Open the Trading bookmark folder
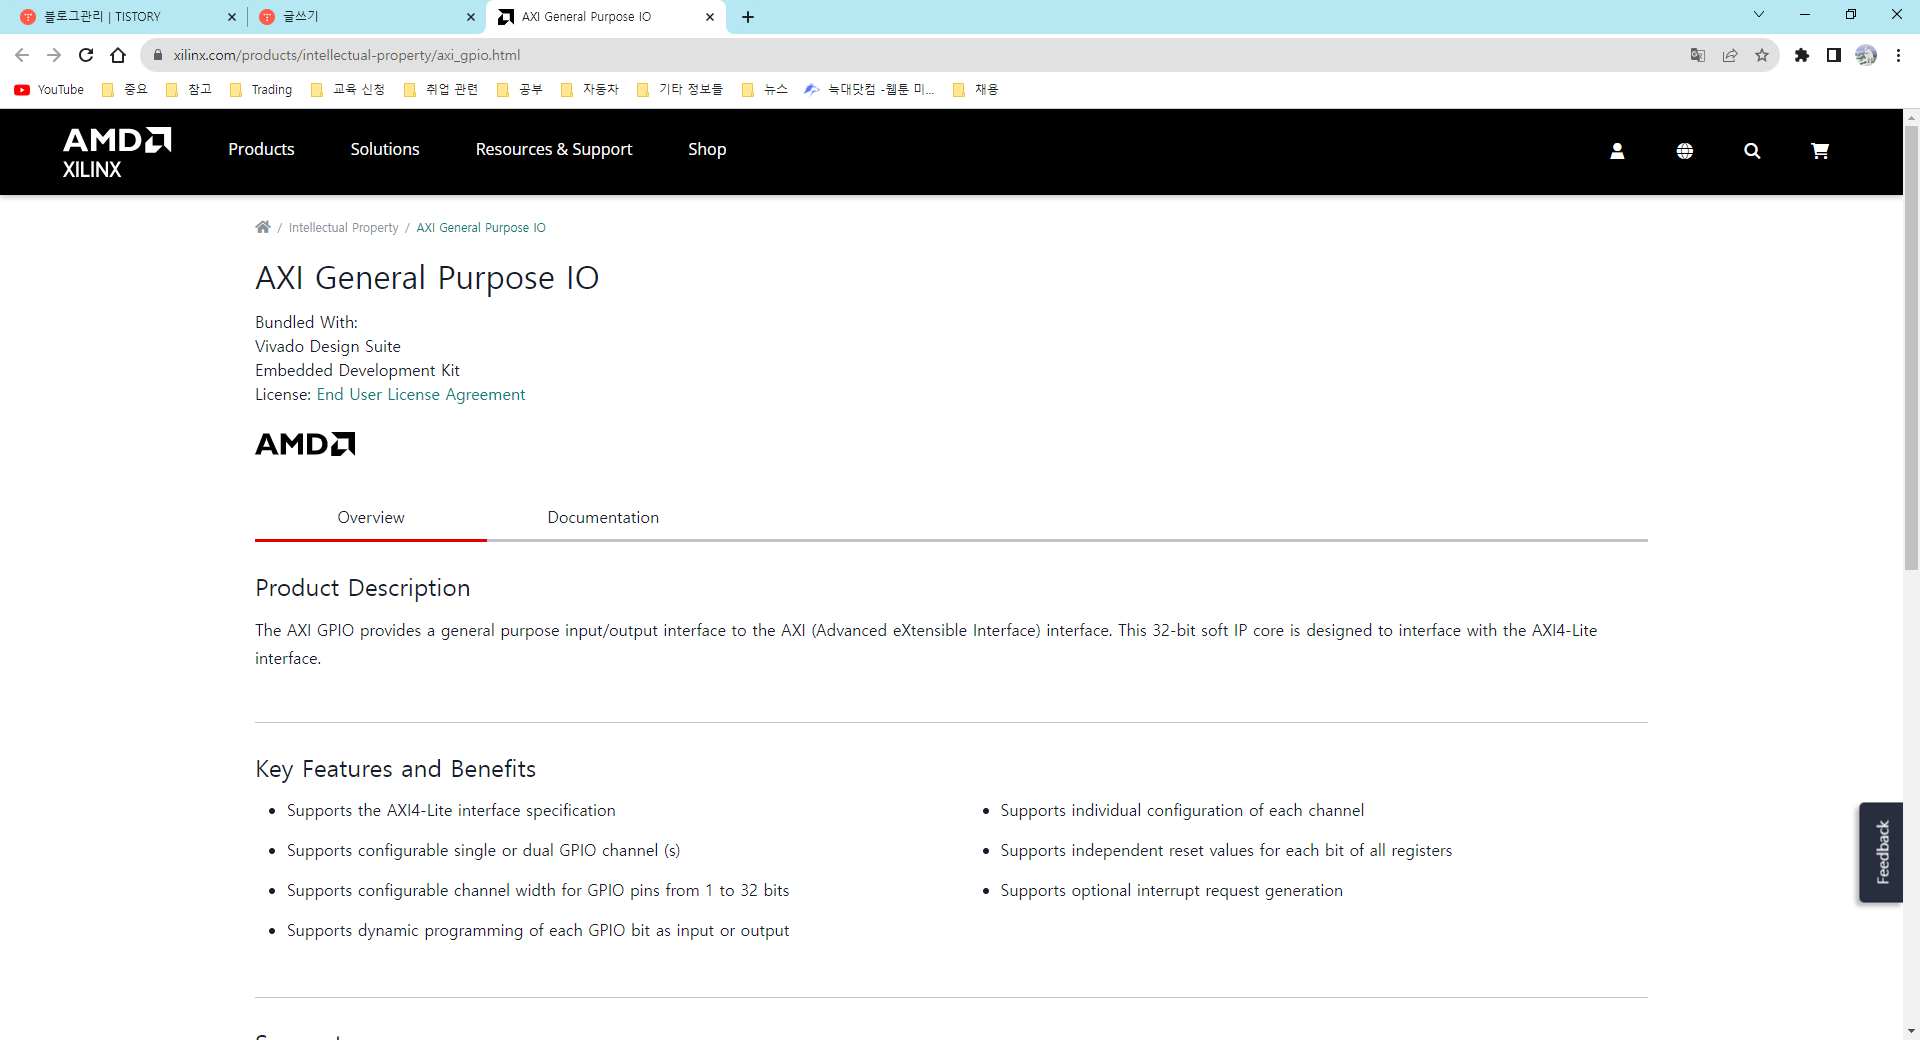Screen dimensions: 1920x1040 coord(261,90)
